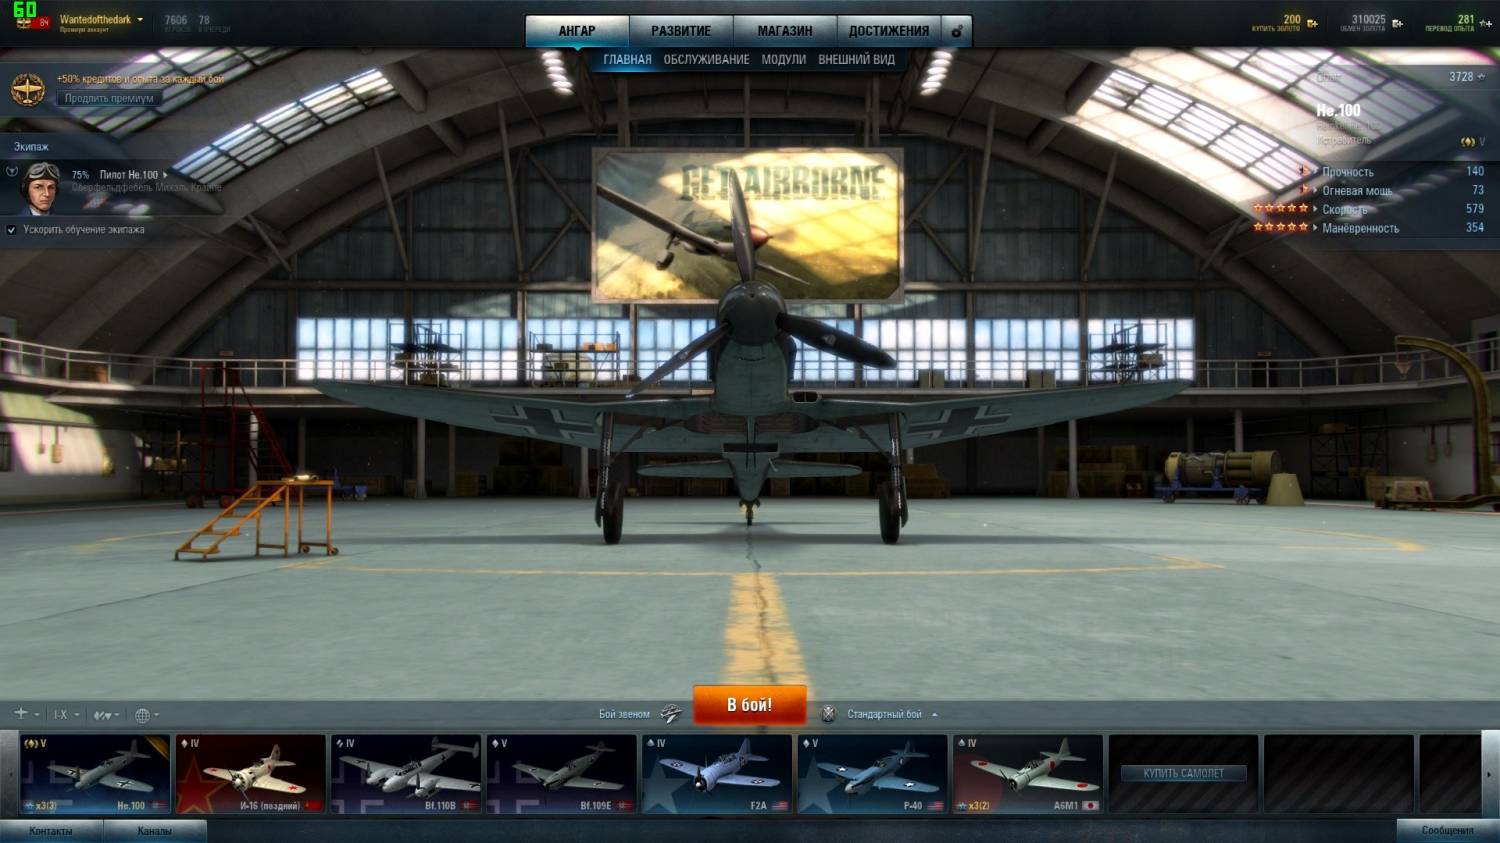Click the flight (Бой звеном) wings icon

pos(671,714)
